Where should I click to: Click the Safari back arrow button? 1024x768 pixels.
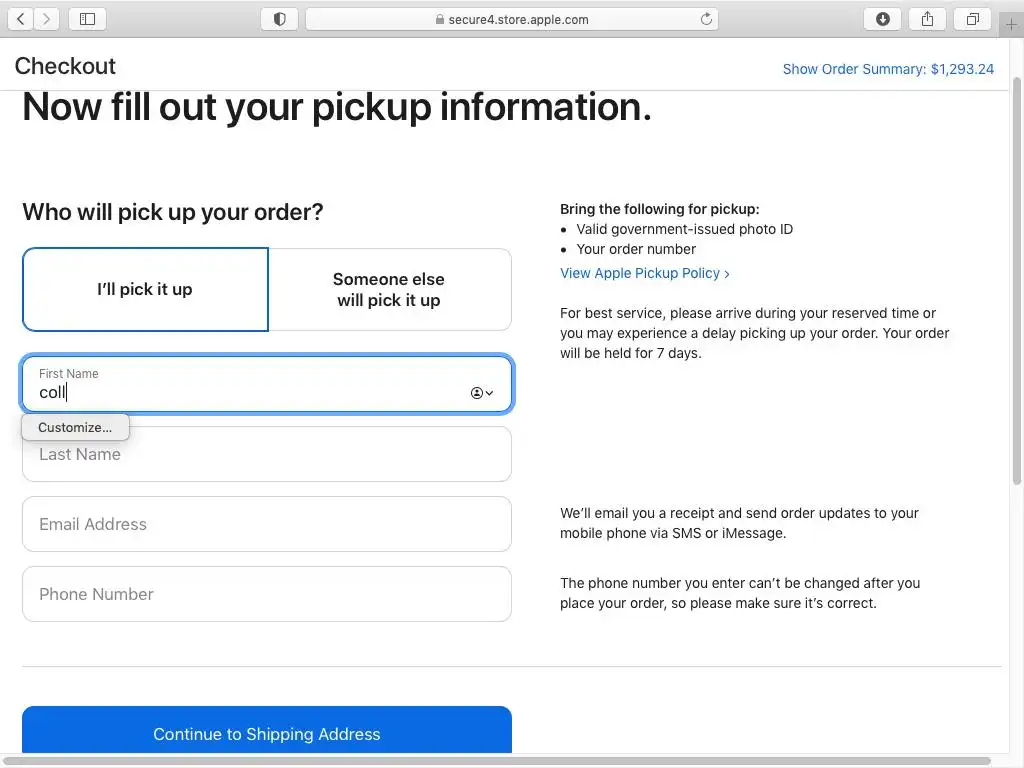click(21, 19)
